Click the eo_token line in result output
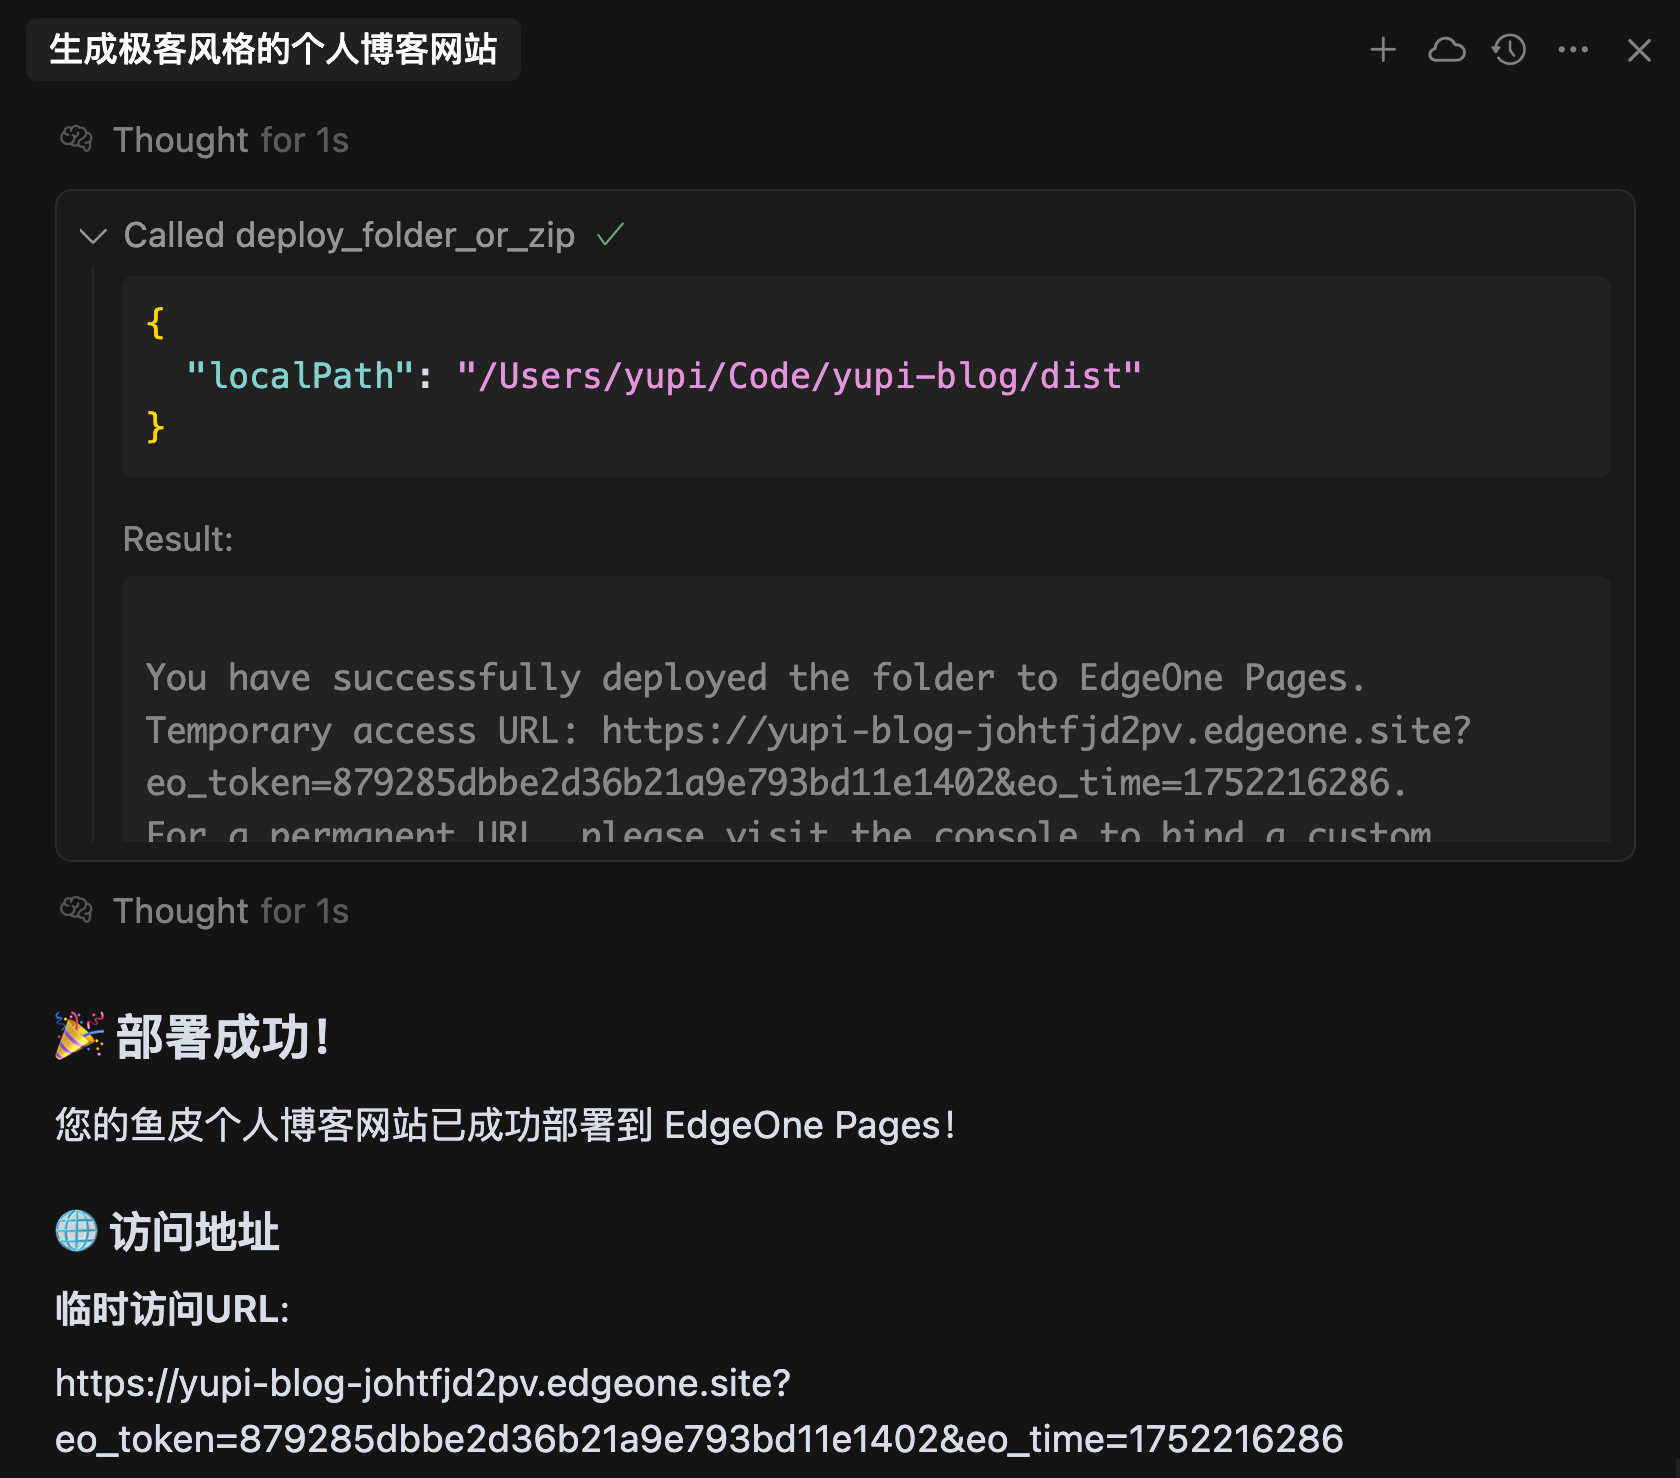The height and width of the screenshot is (1478, 1680). point(777,783)
